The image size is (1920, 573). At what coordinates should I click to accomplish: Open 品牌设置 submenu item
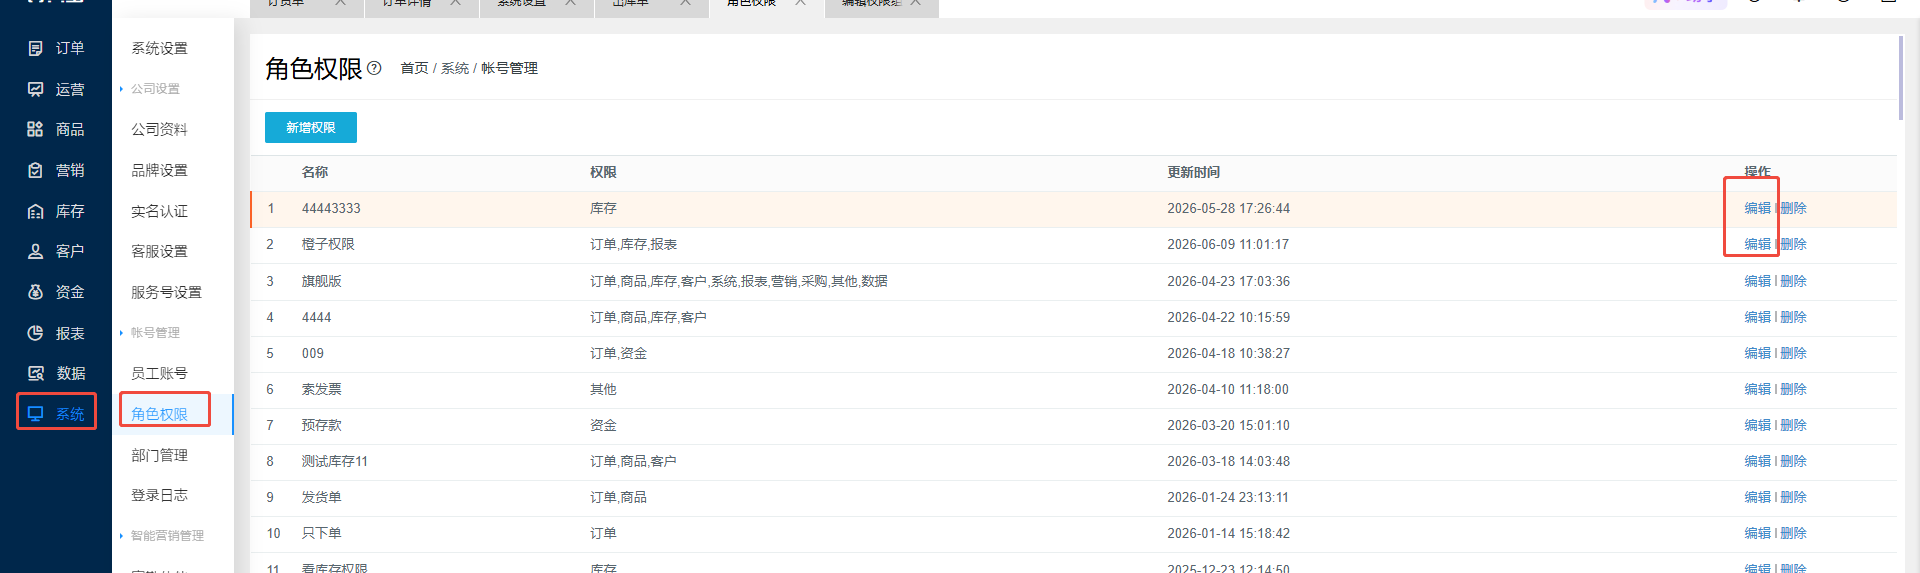pos(159,170)
